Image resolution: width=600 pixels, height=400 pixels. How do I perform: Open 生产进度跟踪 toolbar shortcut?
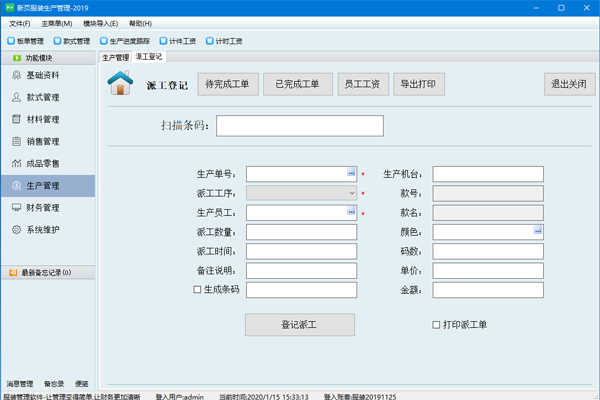coord(125,41)
